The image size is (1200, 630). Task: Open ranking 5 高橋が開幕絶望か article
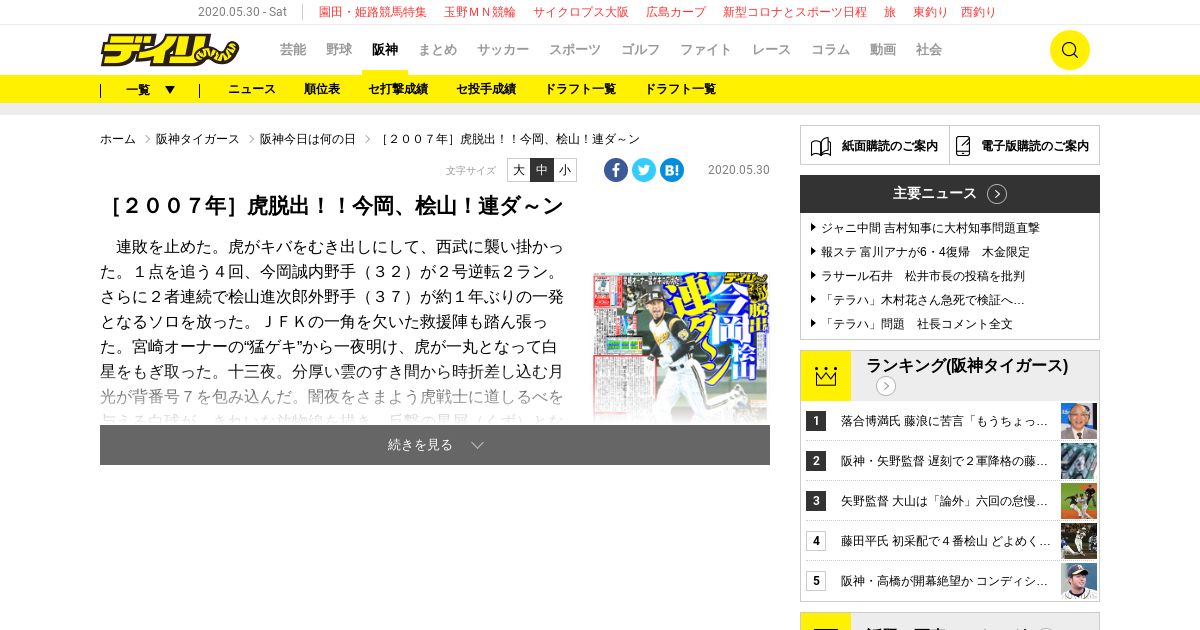pyautogui.click(x=944, y=581)
